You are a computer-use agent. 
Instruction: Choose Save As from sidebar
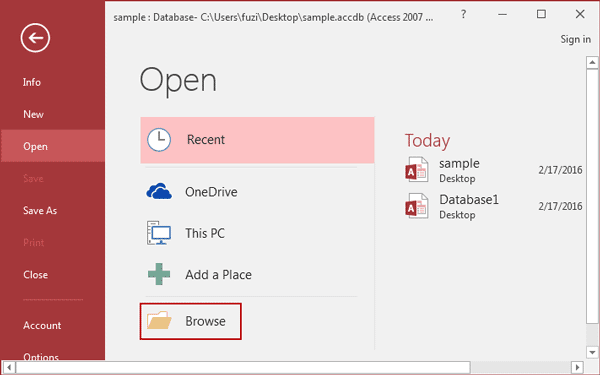(x=40, y=210)
